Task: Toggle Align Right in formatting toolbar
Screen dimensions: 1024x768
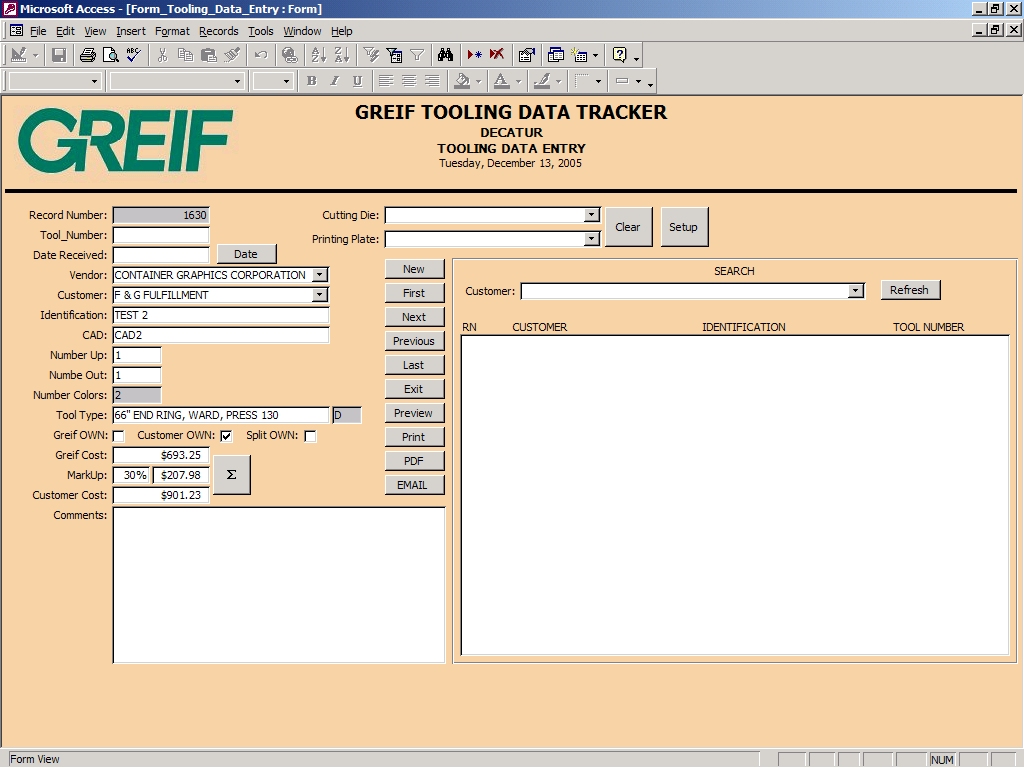Action: tap(432, 81)
